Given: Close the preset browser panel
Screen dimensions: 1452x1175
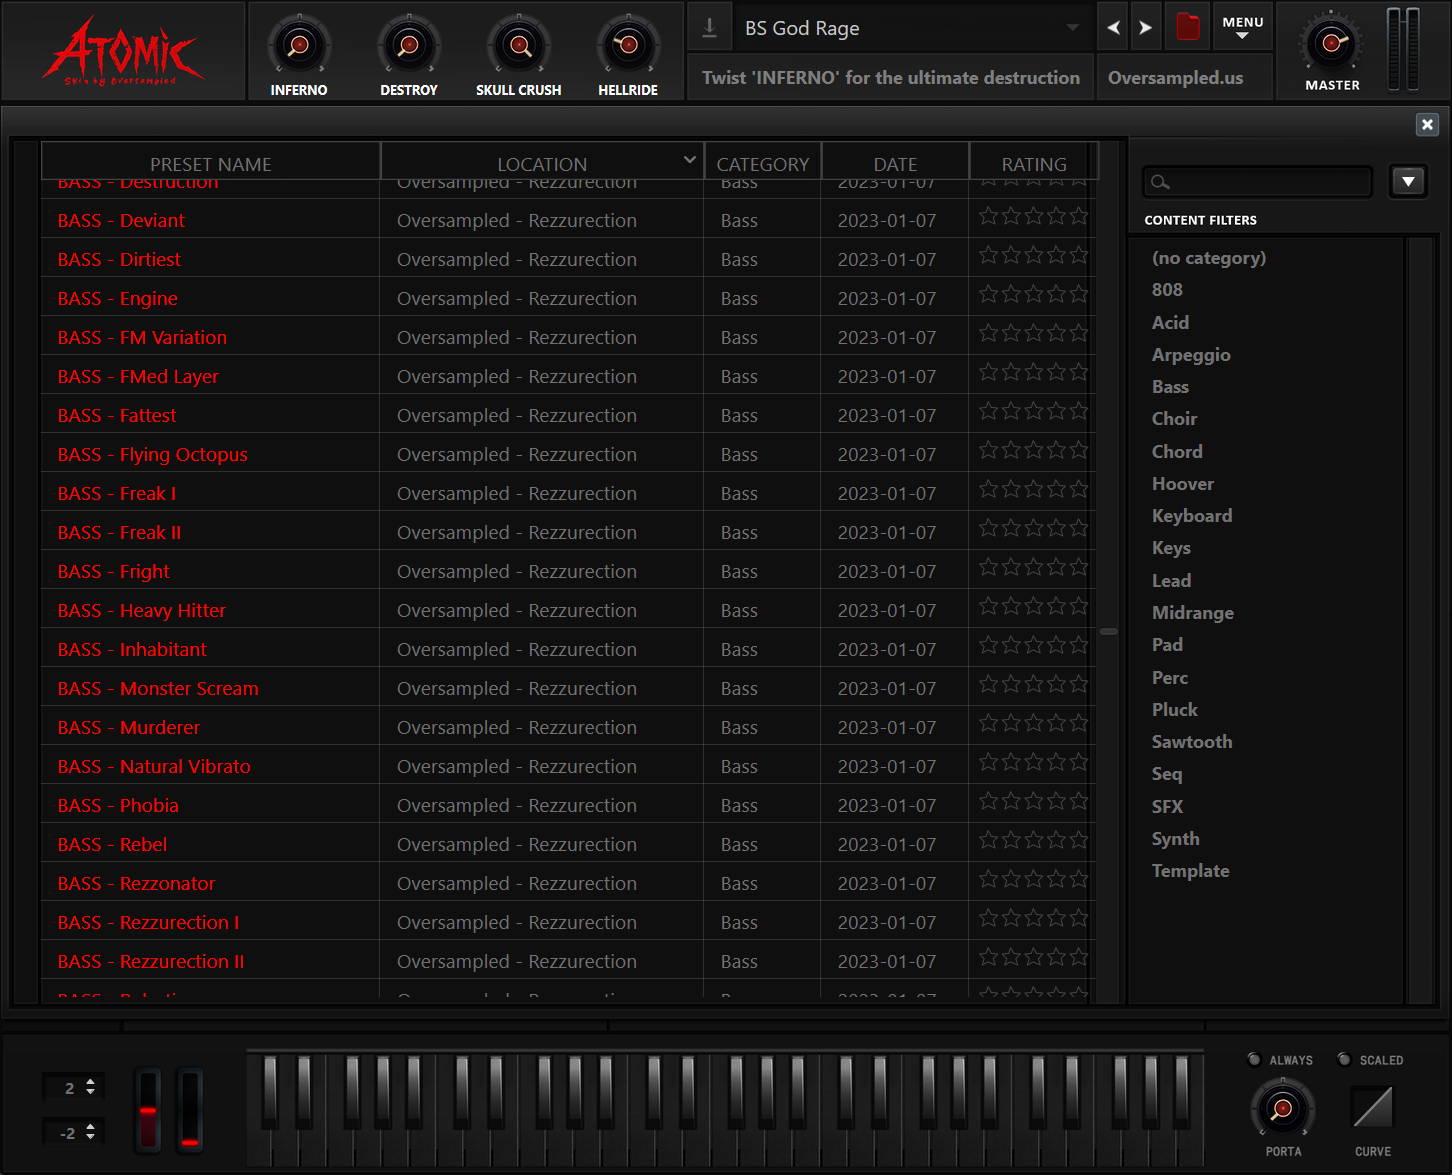Looking at the screenshot, I should point(1427,124).
